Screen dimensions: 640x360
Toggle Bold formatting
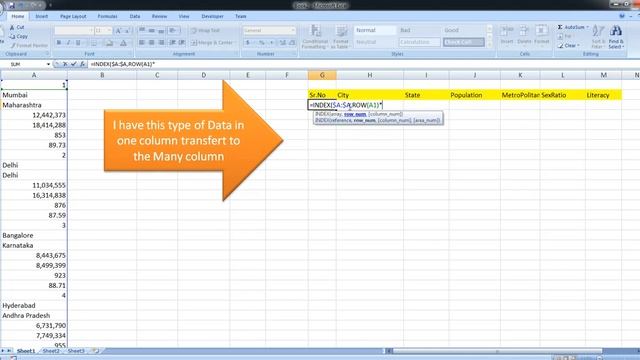coord(59,43)
